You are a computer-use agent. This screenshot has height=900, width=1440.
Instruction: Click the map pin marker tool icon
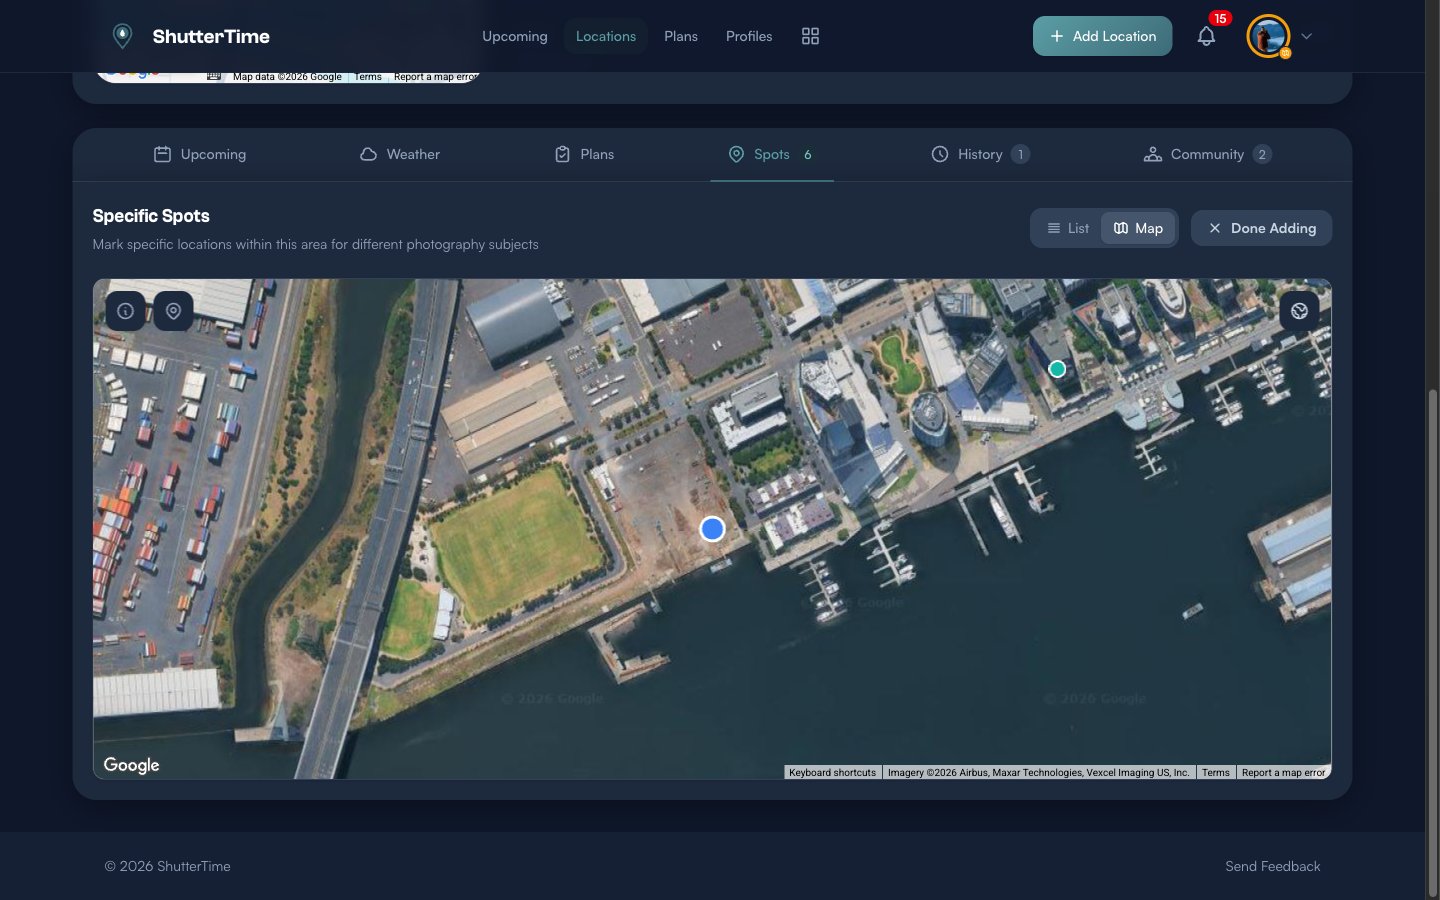click(x=173, y=311)
